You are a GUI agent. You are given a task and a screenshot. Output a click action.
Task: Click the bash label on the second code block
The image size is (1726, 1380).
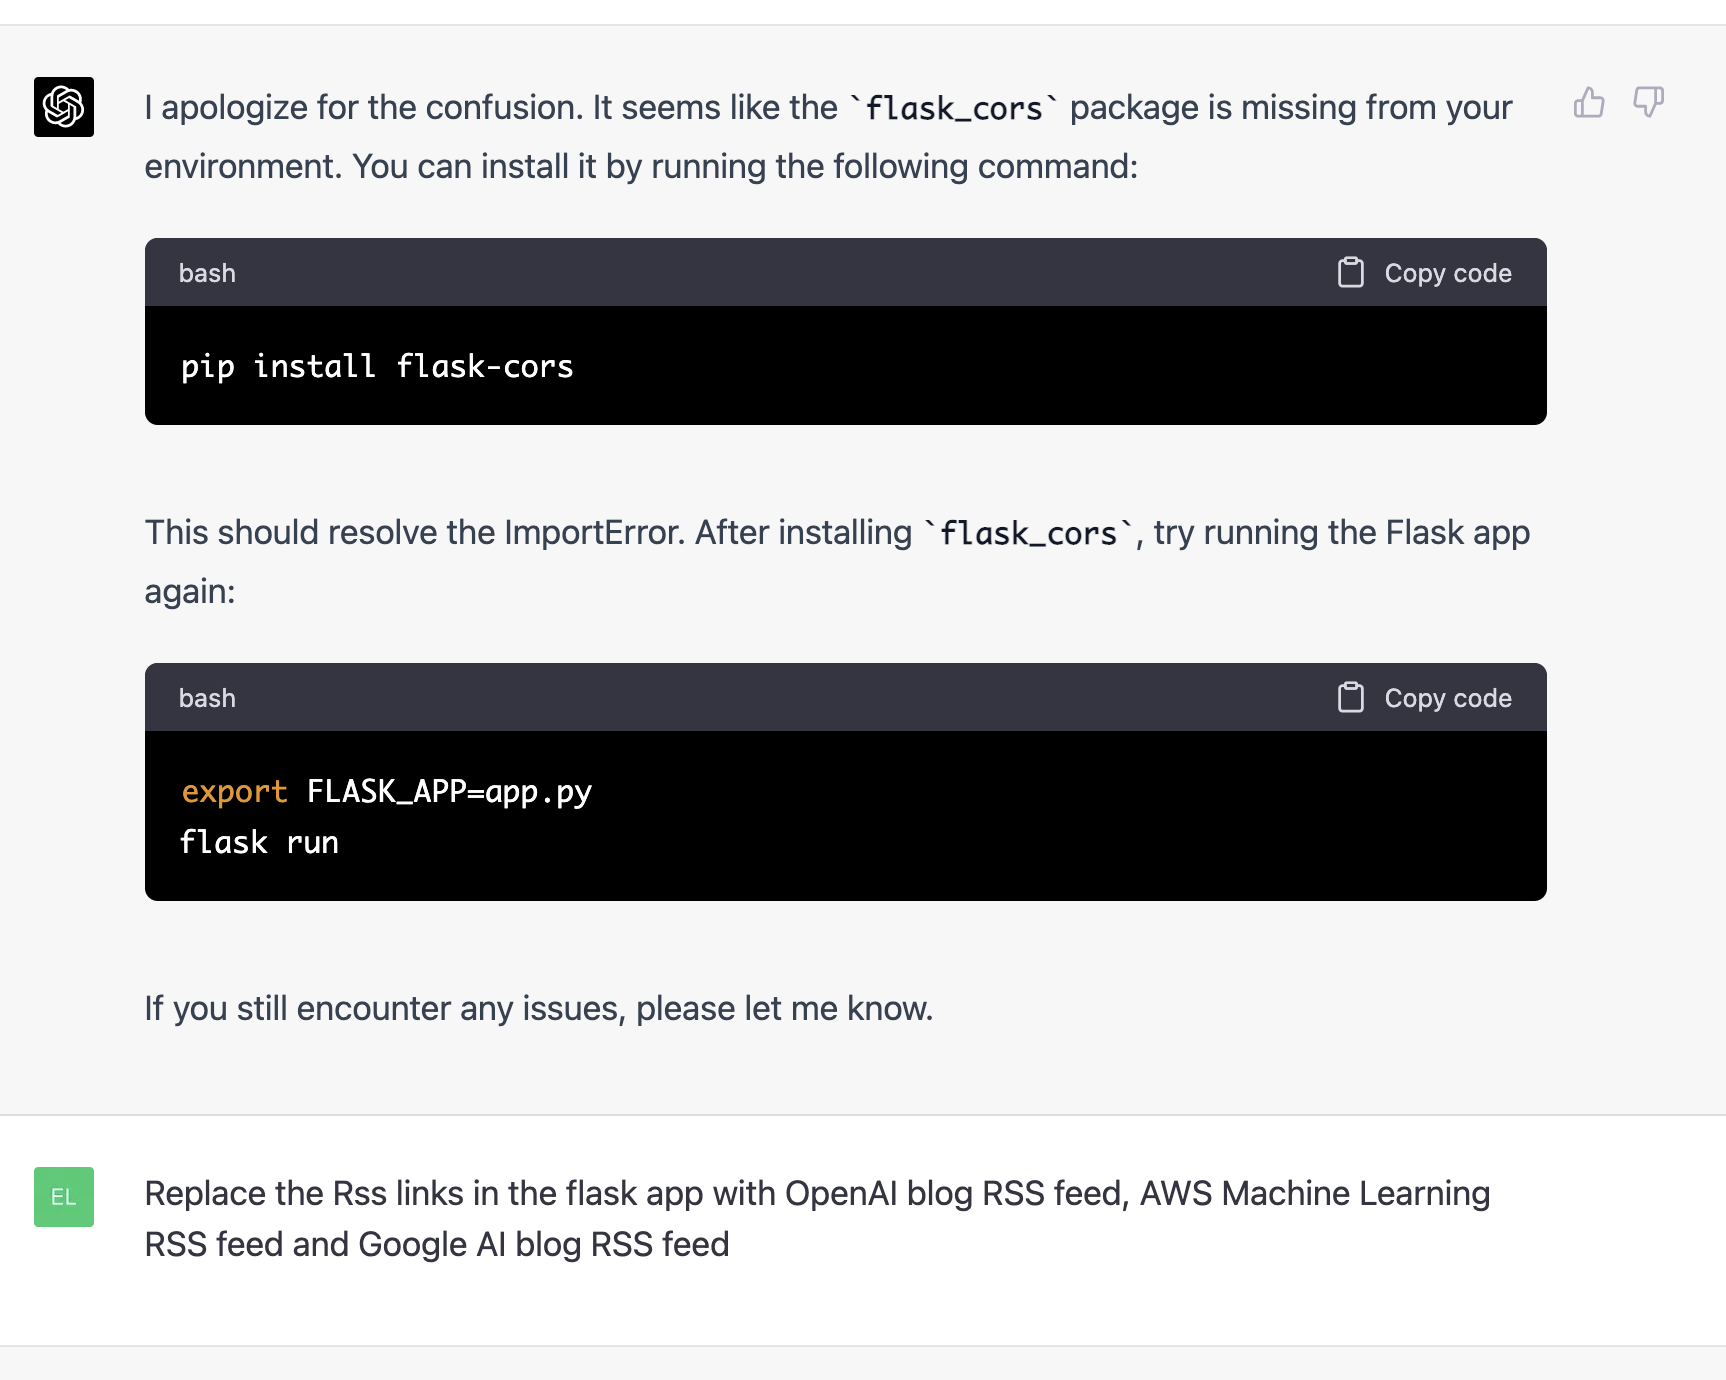207,697
